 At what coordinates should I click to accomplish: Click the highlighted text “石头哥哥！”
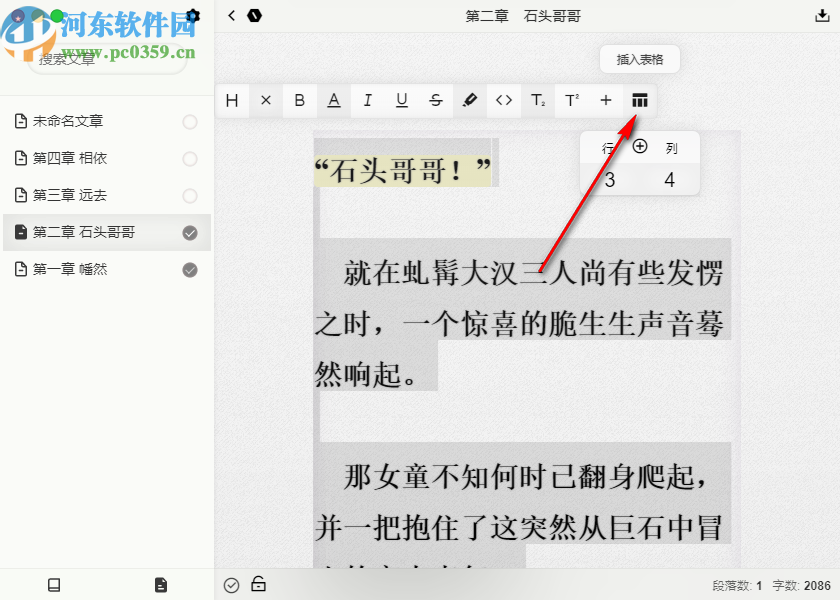[x=402, y=170]
